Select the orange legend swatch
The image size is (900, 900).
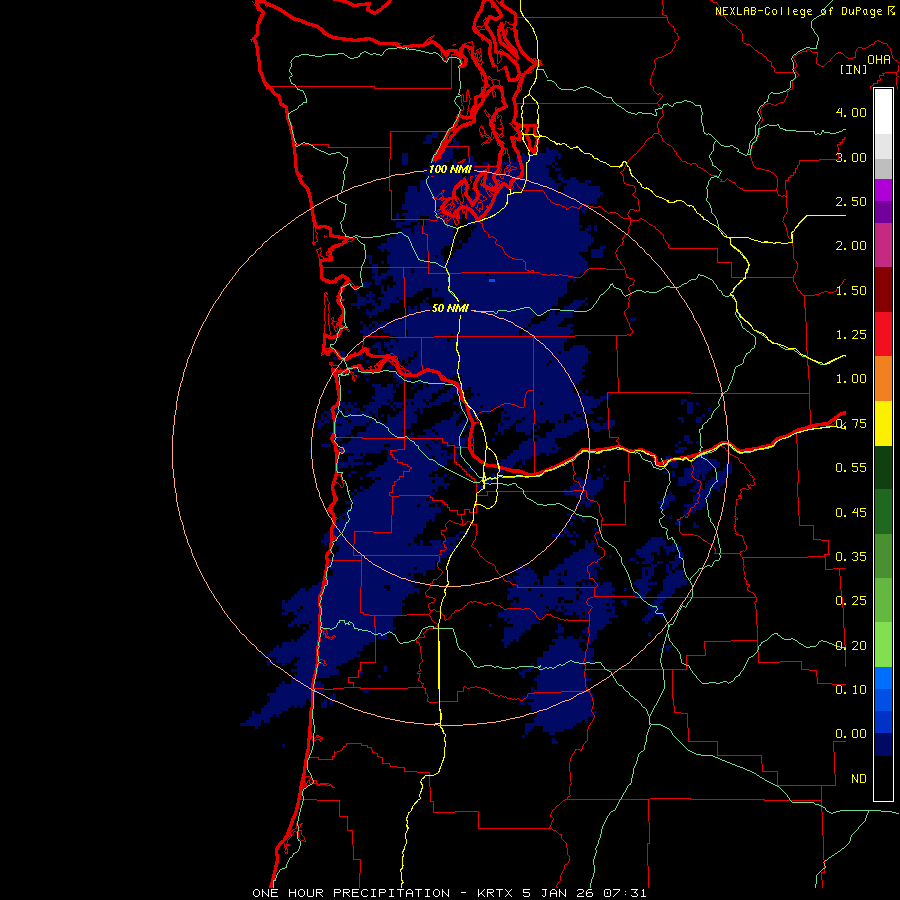(883, 378)
